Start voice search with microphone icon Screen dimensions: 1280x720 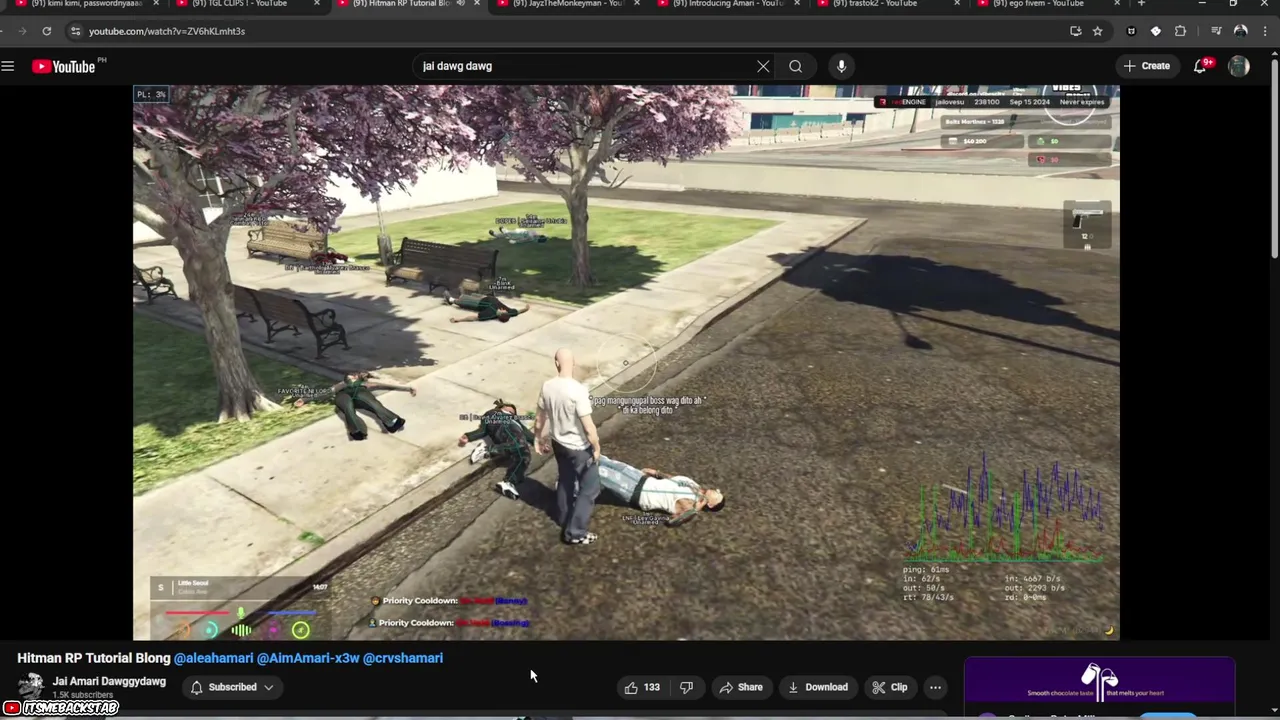(x=841, y=66)
